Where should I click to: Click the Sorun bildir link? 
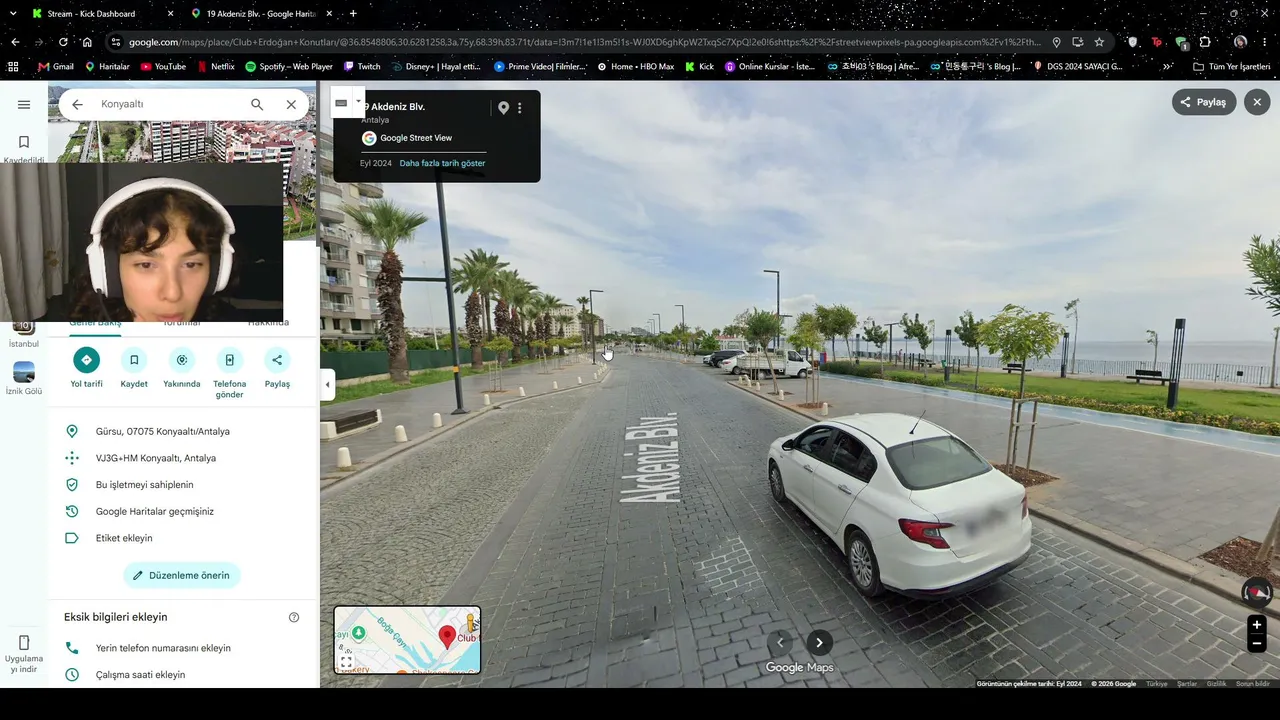1253,684
